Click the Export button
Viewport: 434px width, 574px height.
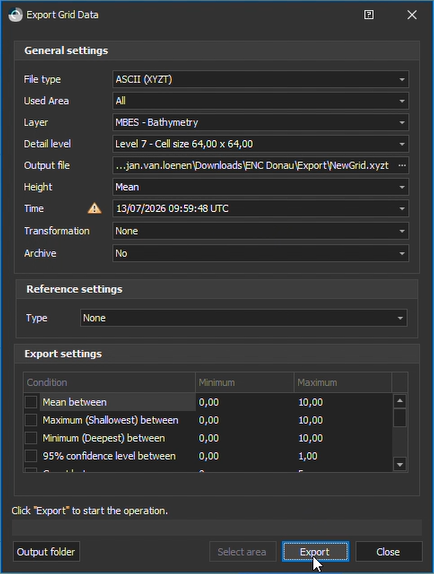[x=315, y=552]
